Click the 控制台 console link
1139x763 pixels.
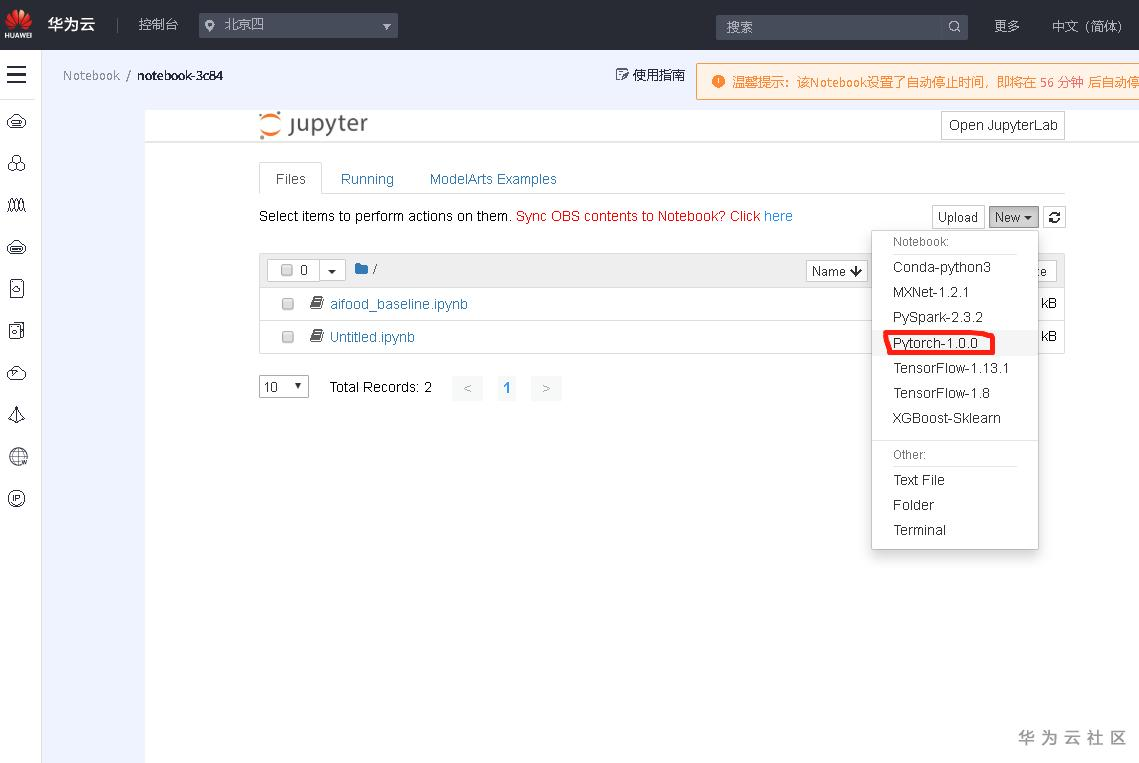coord(158,25)
